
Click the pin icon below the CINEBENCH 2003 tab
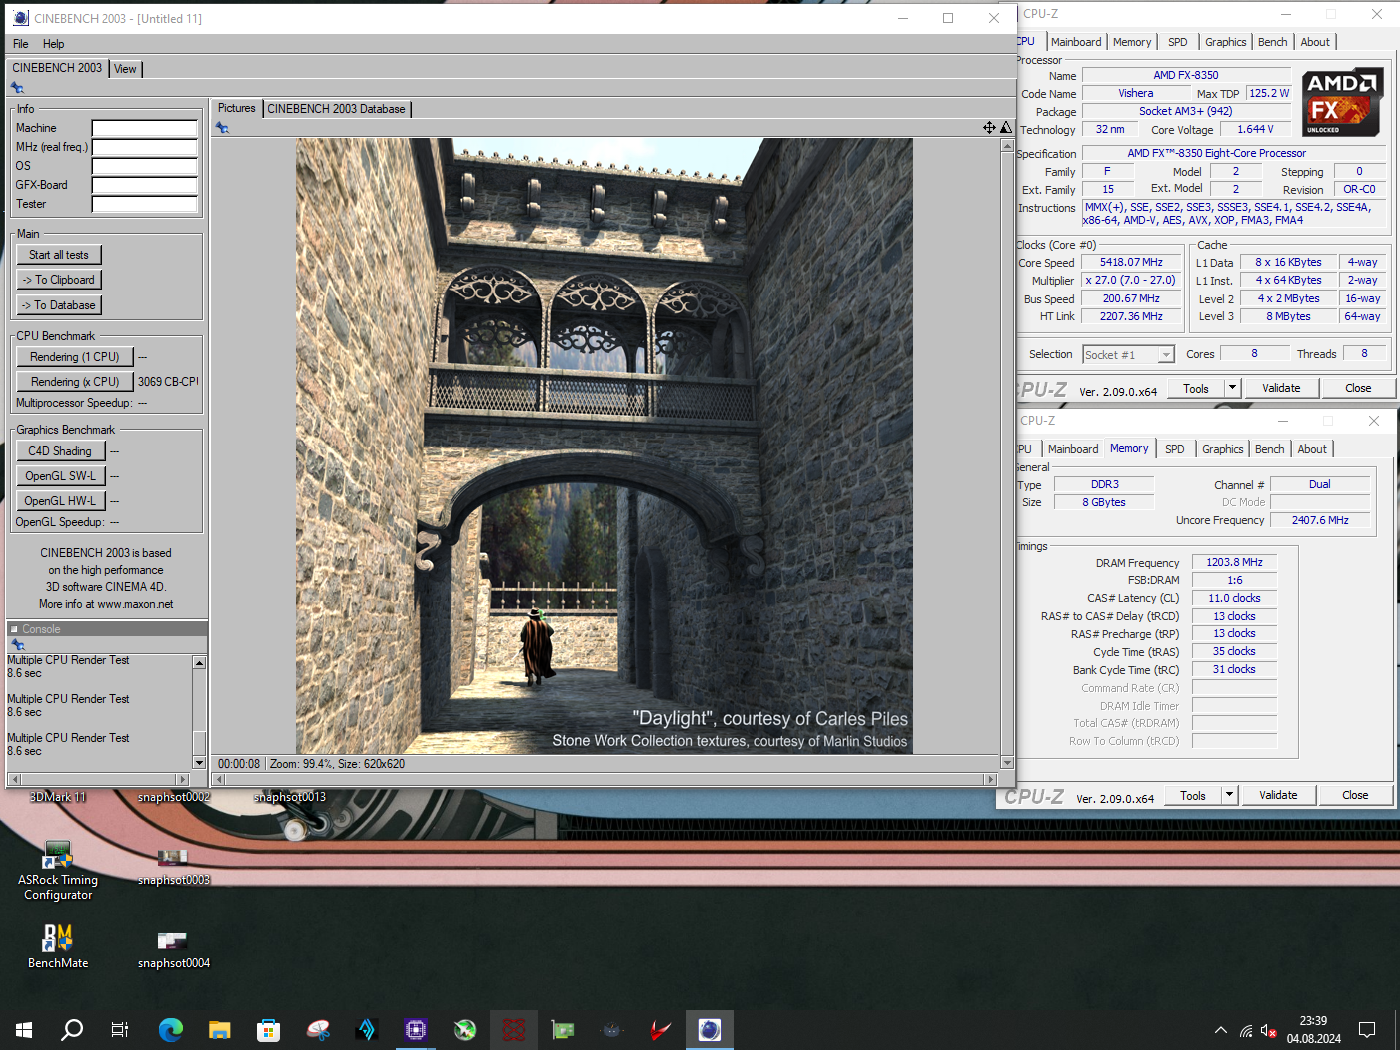pyautogui.click(x=17, y=88)
